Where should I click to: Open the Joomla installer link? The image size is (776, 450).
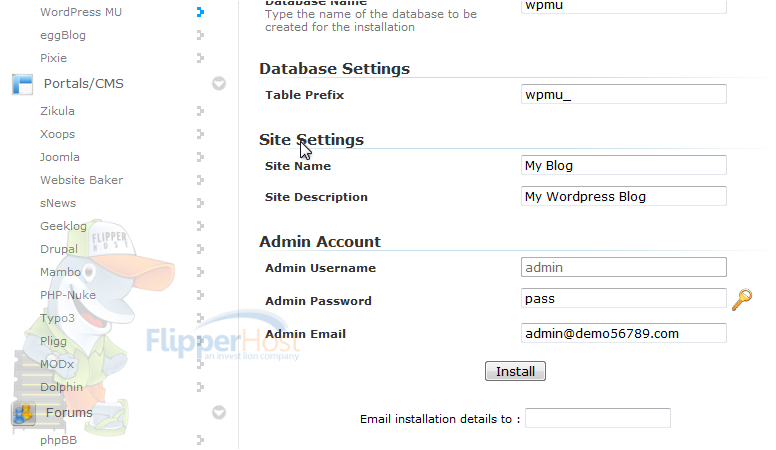pos(60,157)
